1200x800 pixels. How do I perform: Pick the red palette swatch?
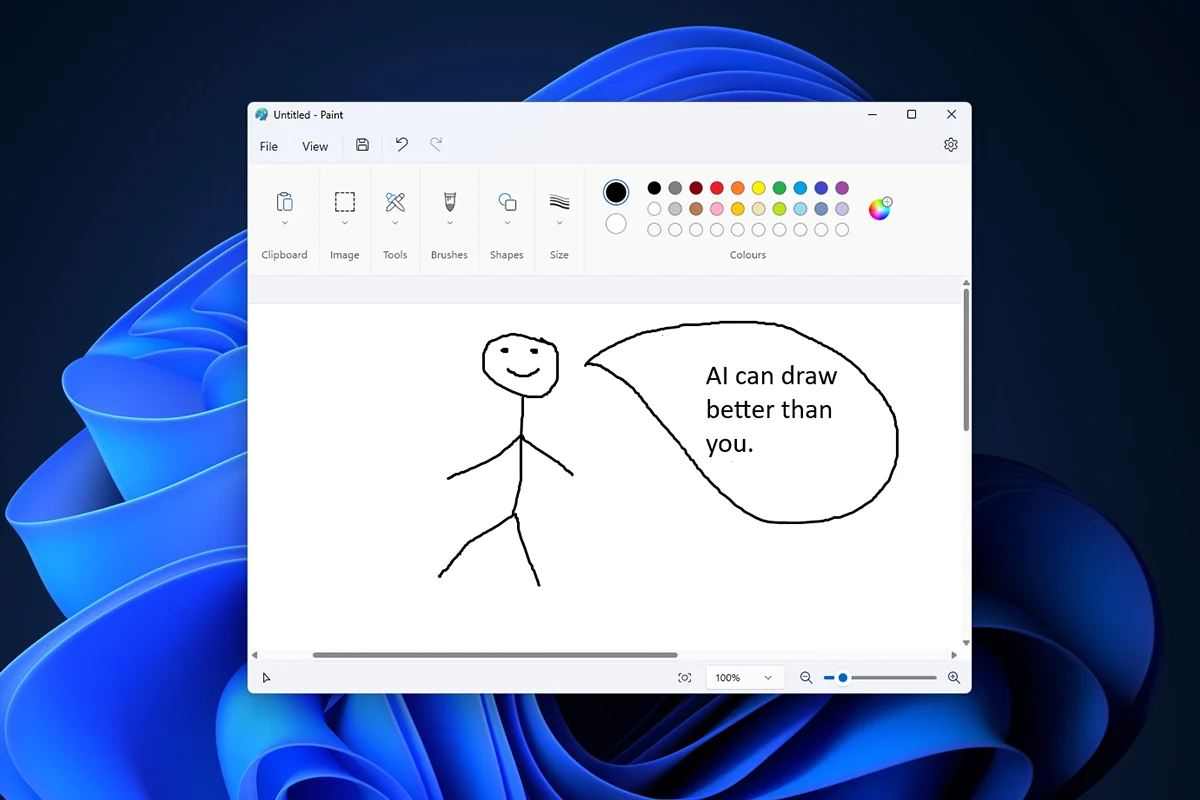[x=717, y=188]
